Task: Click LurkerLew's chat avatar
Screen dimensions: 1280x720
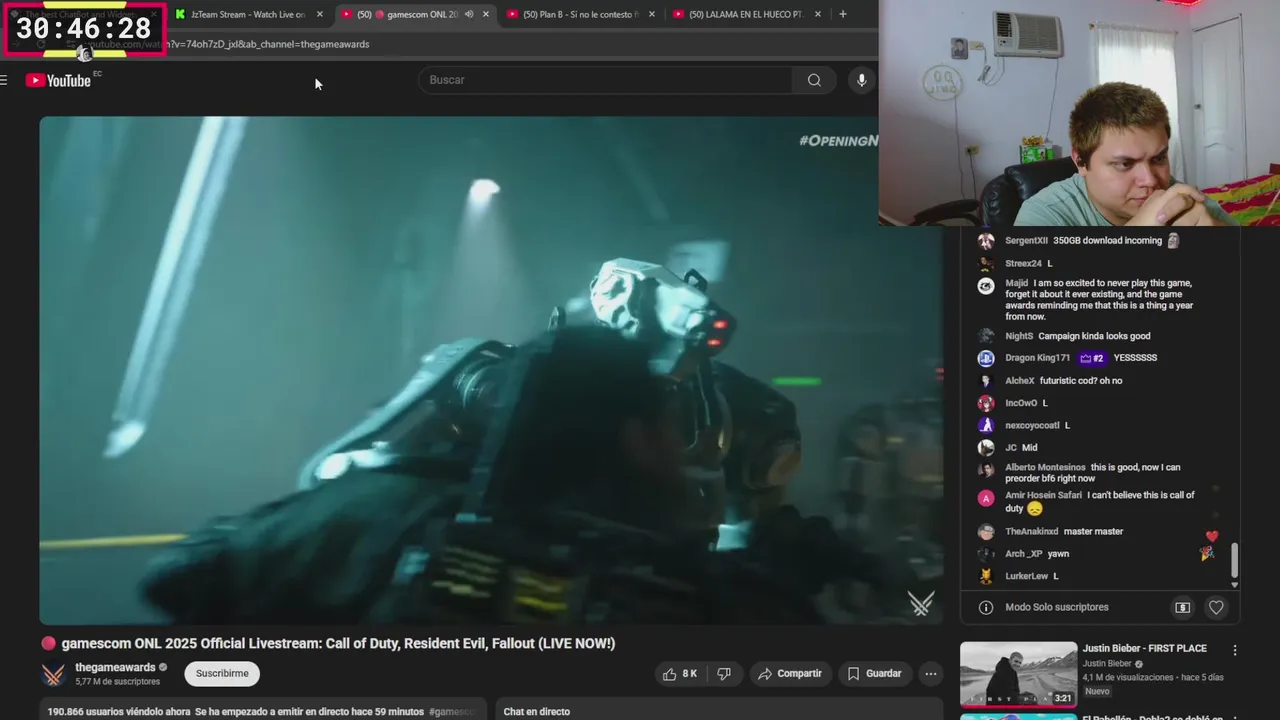Action: 986,576
